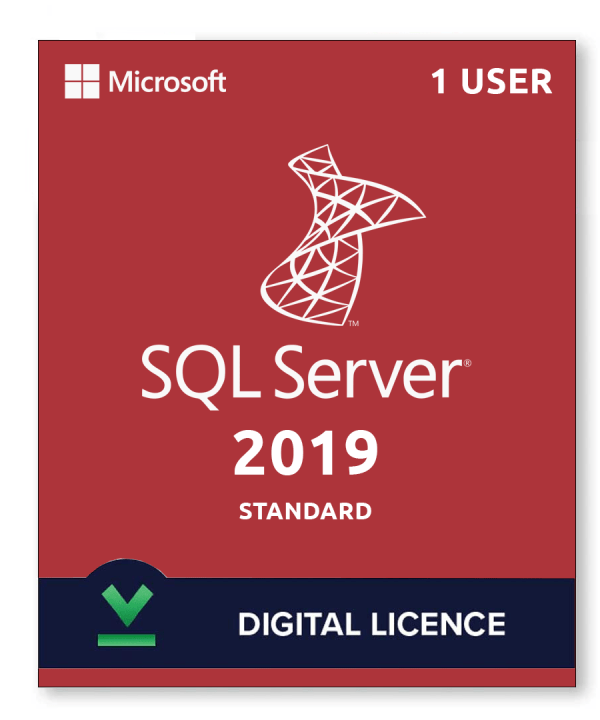
Task: Click the Microsoft four-square logo
Action: 82,81
